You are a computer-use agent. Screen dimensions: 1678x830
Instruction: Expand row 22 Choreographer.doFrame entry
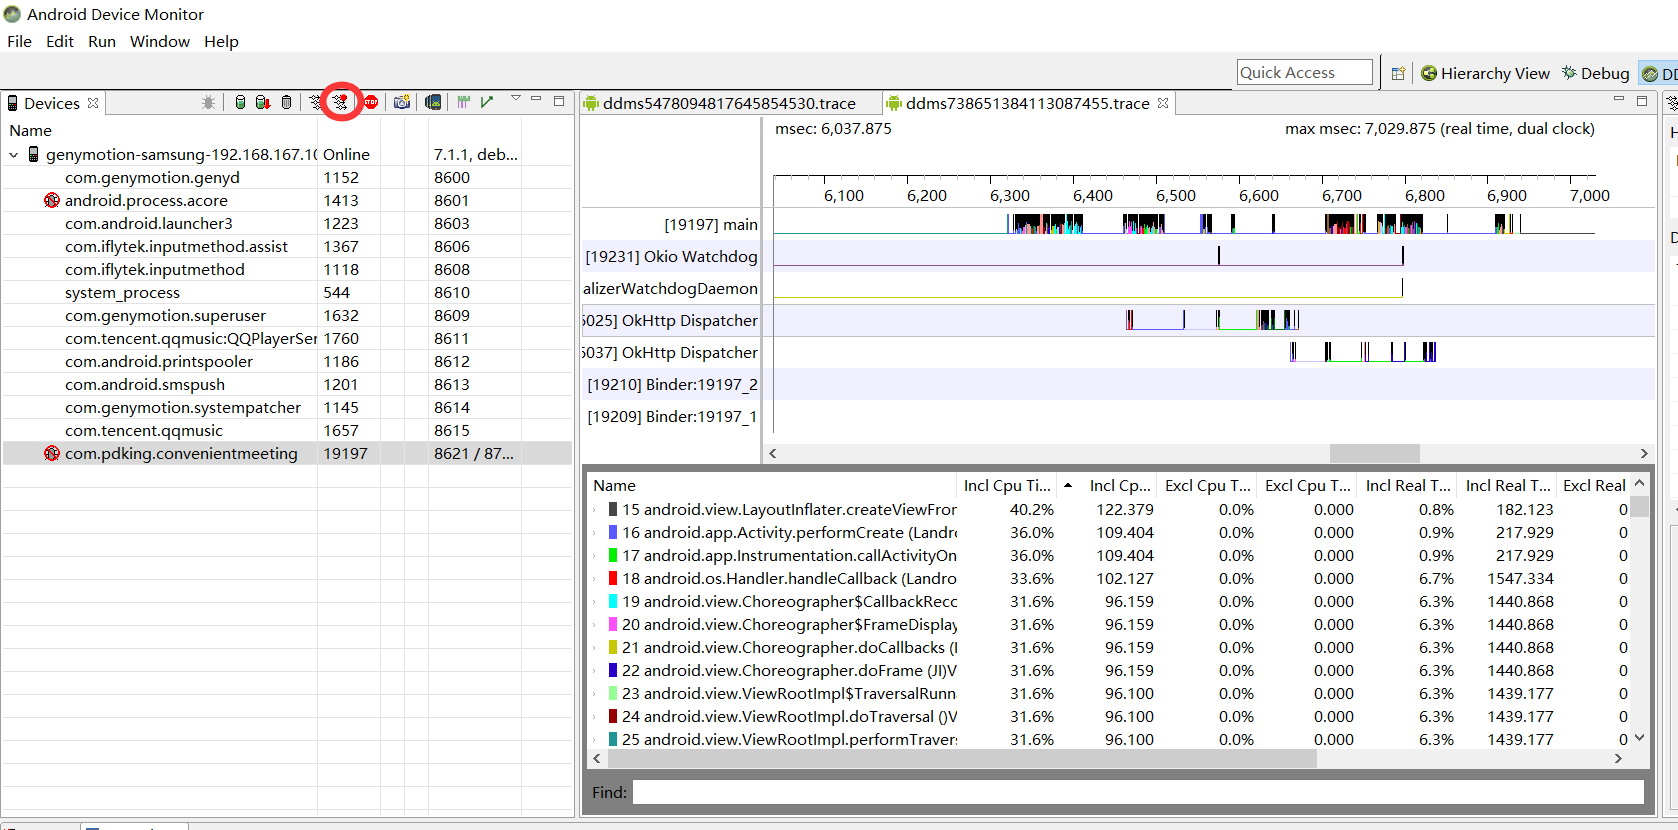click(594, 671)
